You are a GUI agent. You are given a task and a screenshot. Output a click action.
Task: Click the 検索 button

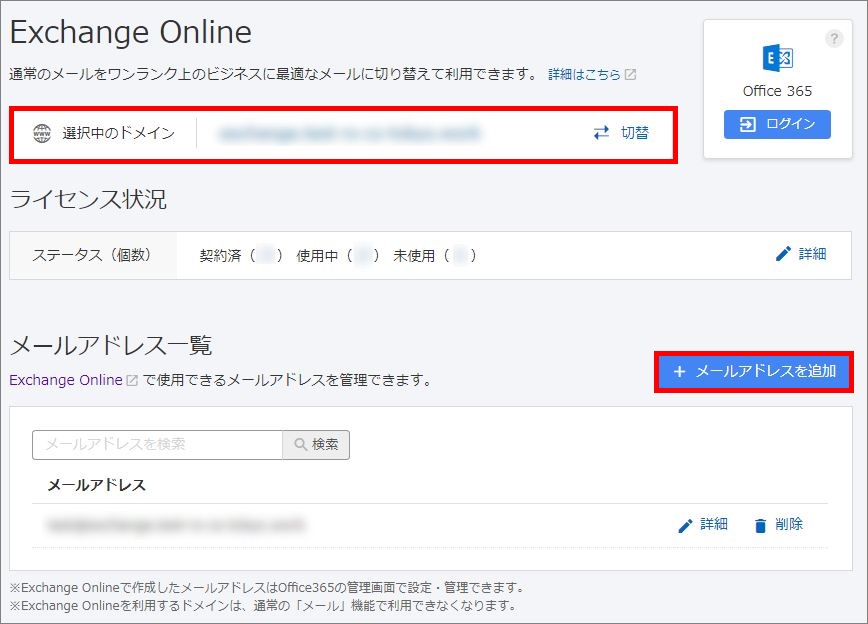pyautogui.click(x=316, y=445)
